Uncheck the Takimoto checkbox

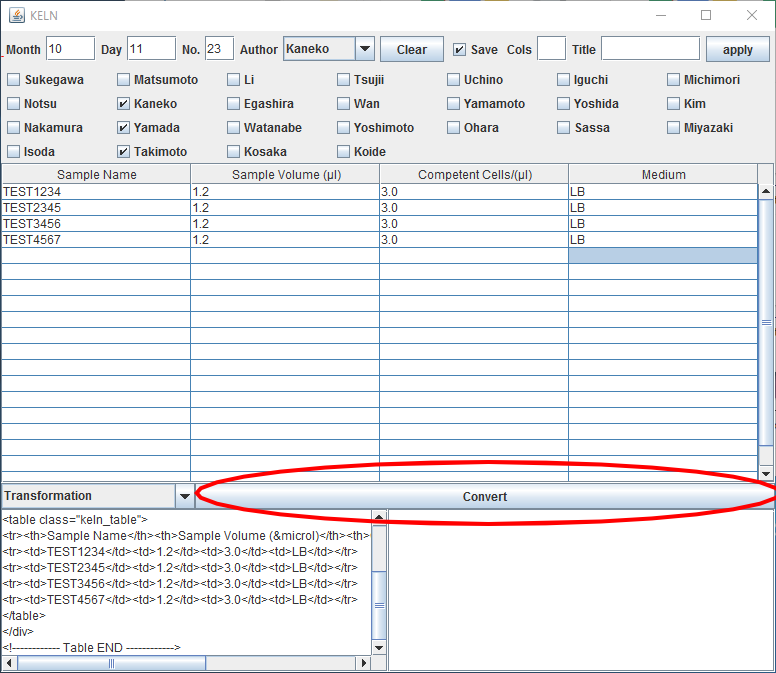click(x=123, y=151)
